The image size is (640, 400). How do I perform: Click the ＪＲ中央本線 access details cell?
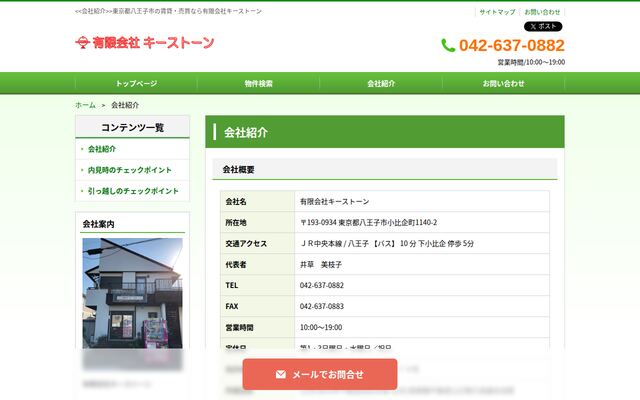[387, 243]
